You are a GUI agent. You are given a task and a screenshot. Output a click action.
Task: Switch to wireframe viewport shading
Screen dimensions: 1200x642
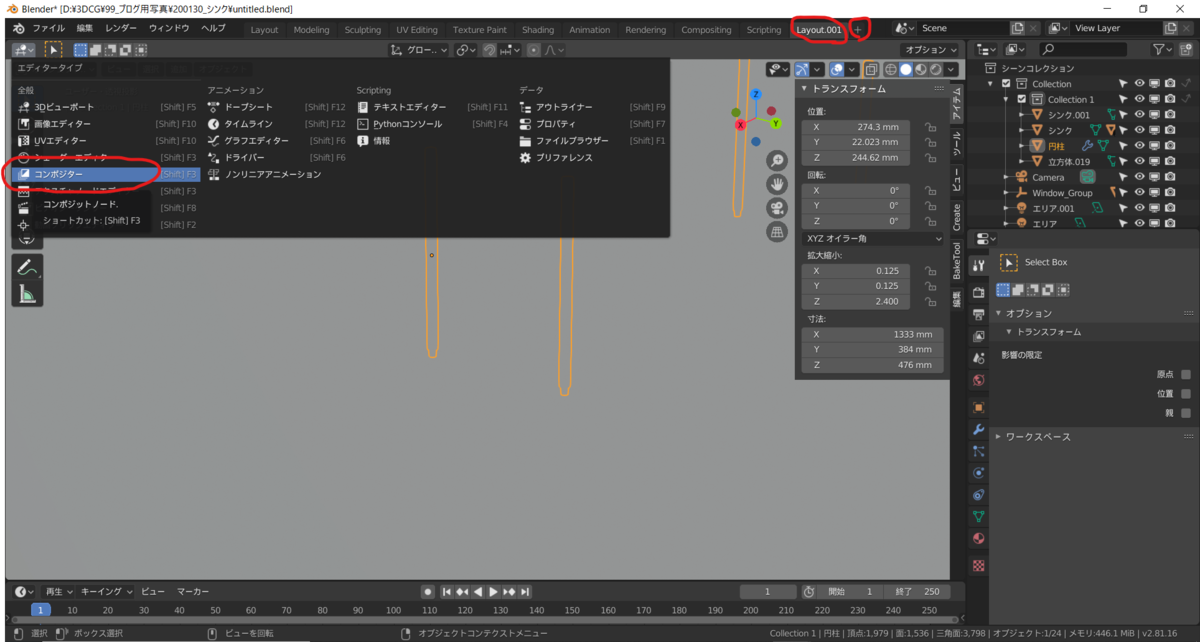tap(890, 70)
